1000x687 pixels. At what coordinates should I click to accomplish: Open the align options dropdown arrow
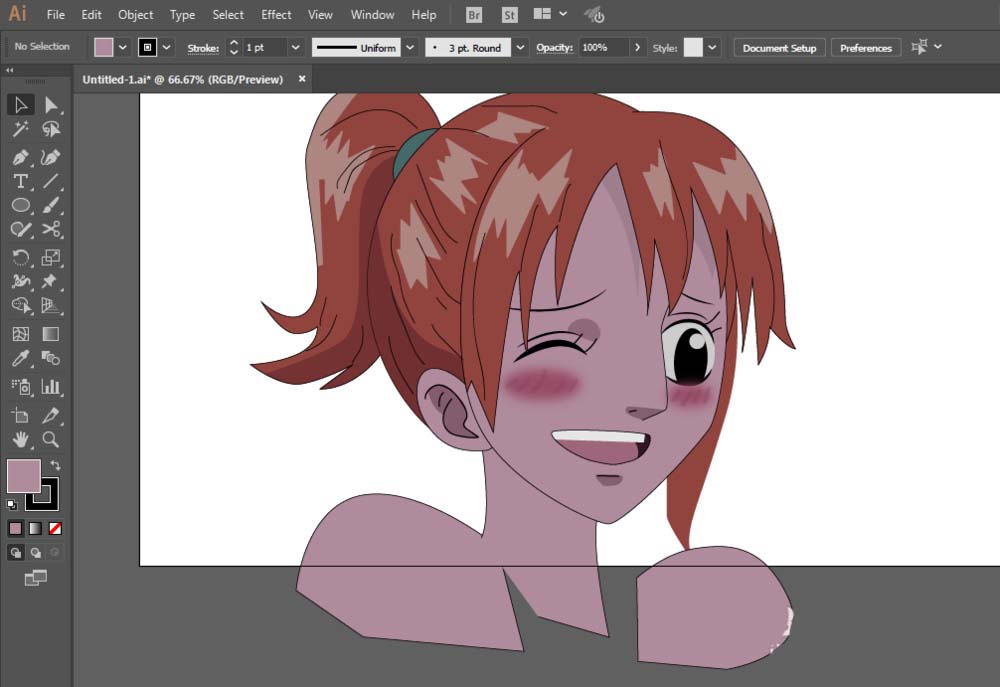coord(938,47)
